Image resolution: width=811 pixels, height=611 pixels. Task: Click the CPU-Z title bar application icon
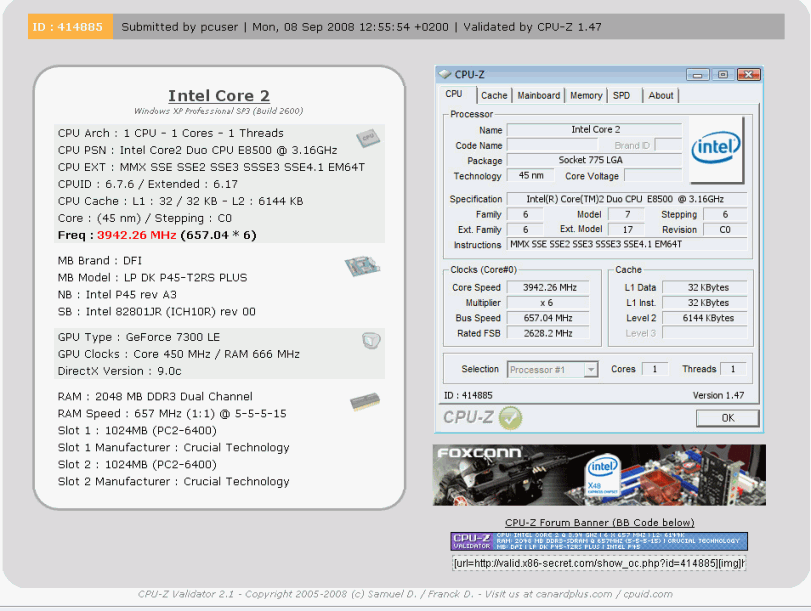445,74
